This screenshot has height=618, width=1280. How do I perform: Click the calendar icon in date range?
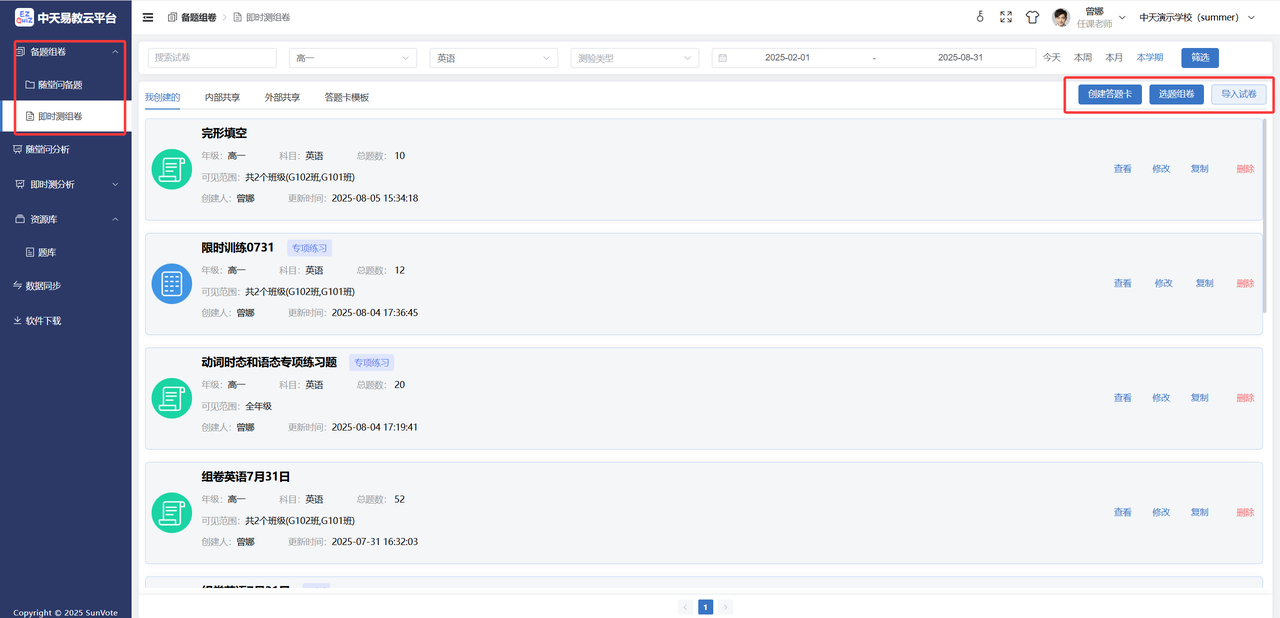[722, 58]
